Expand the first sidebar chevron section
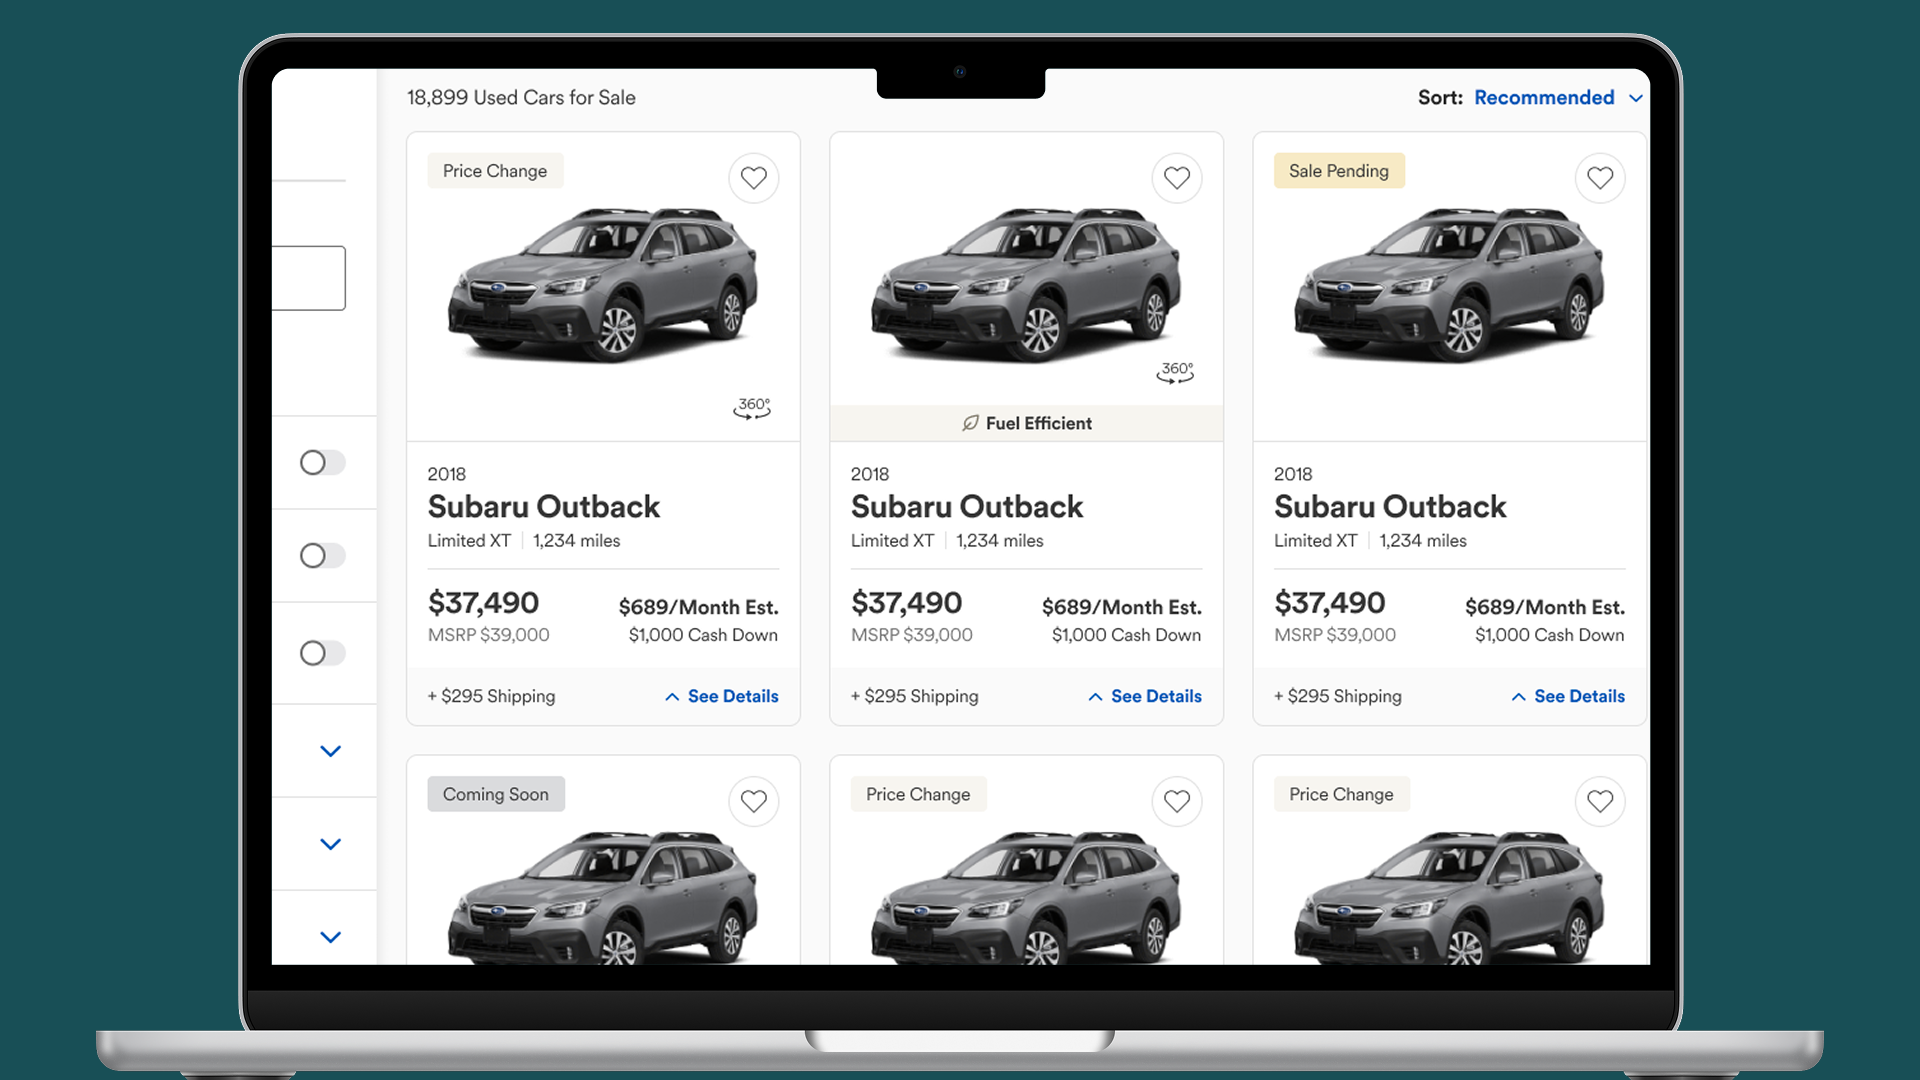1920x1080 pixels. [x=330, y=751]
